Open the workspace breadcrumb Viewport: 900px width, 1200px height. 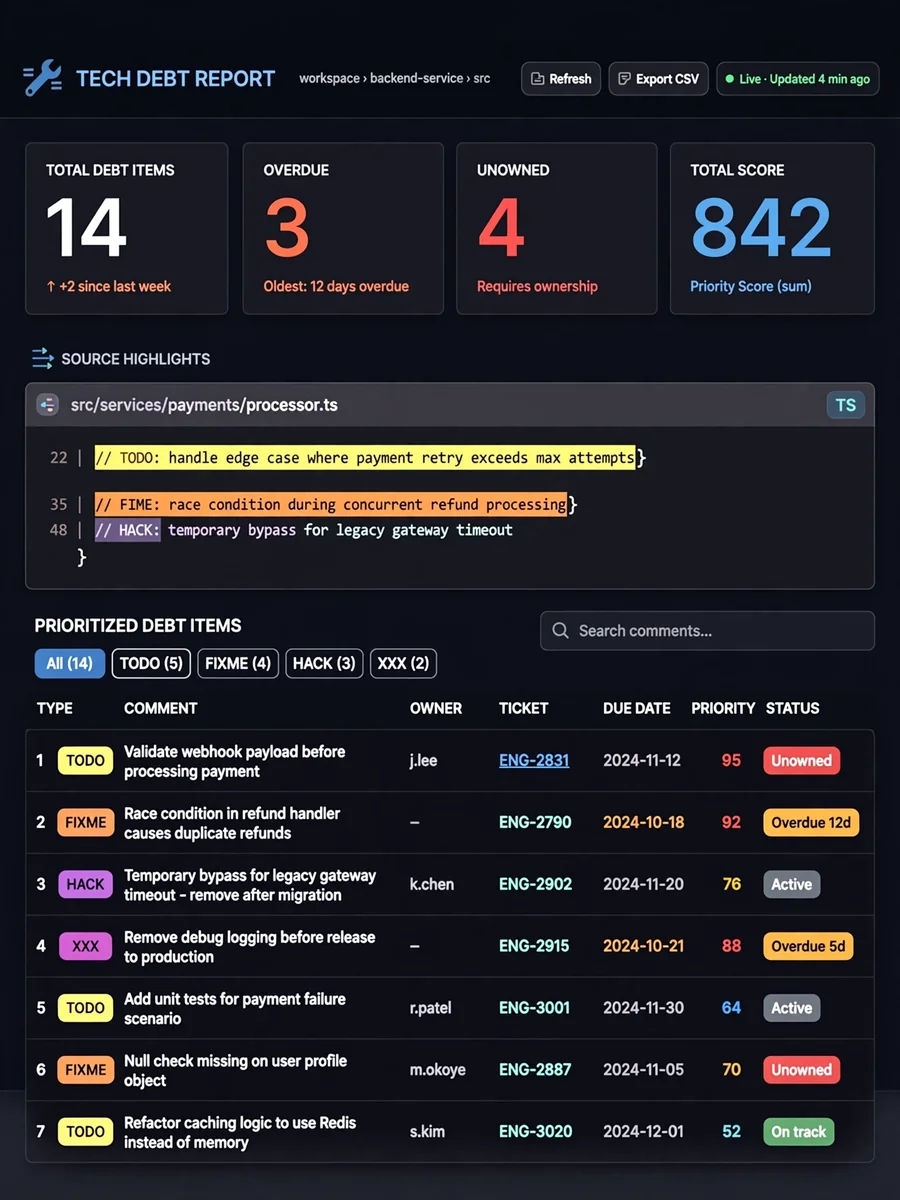click(329, 79)
